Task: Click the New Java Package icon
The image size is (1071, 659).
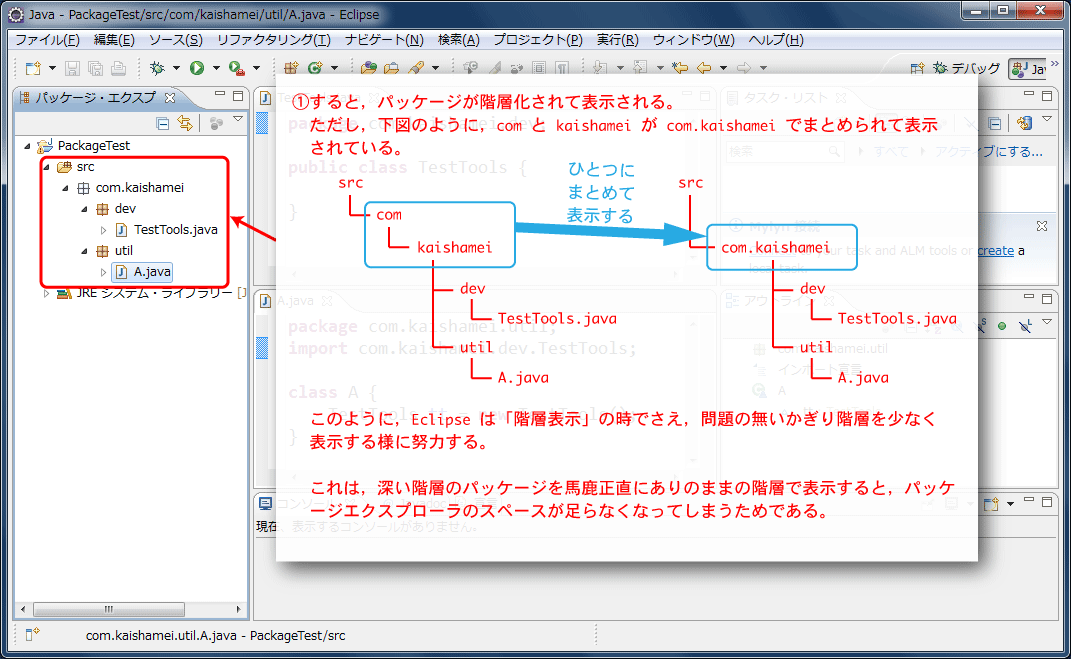Action: (291, 68)
